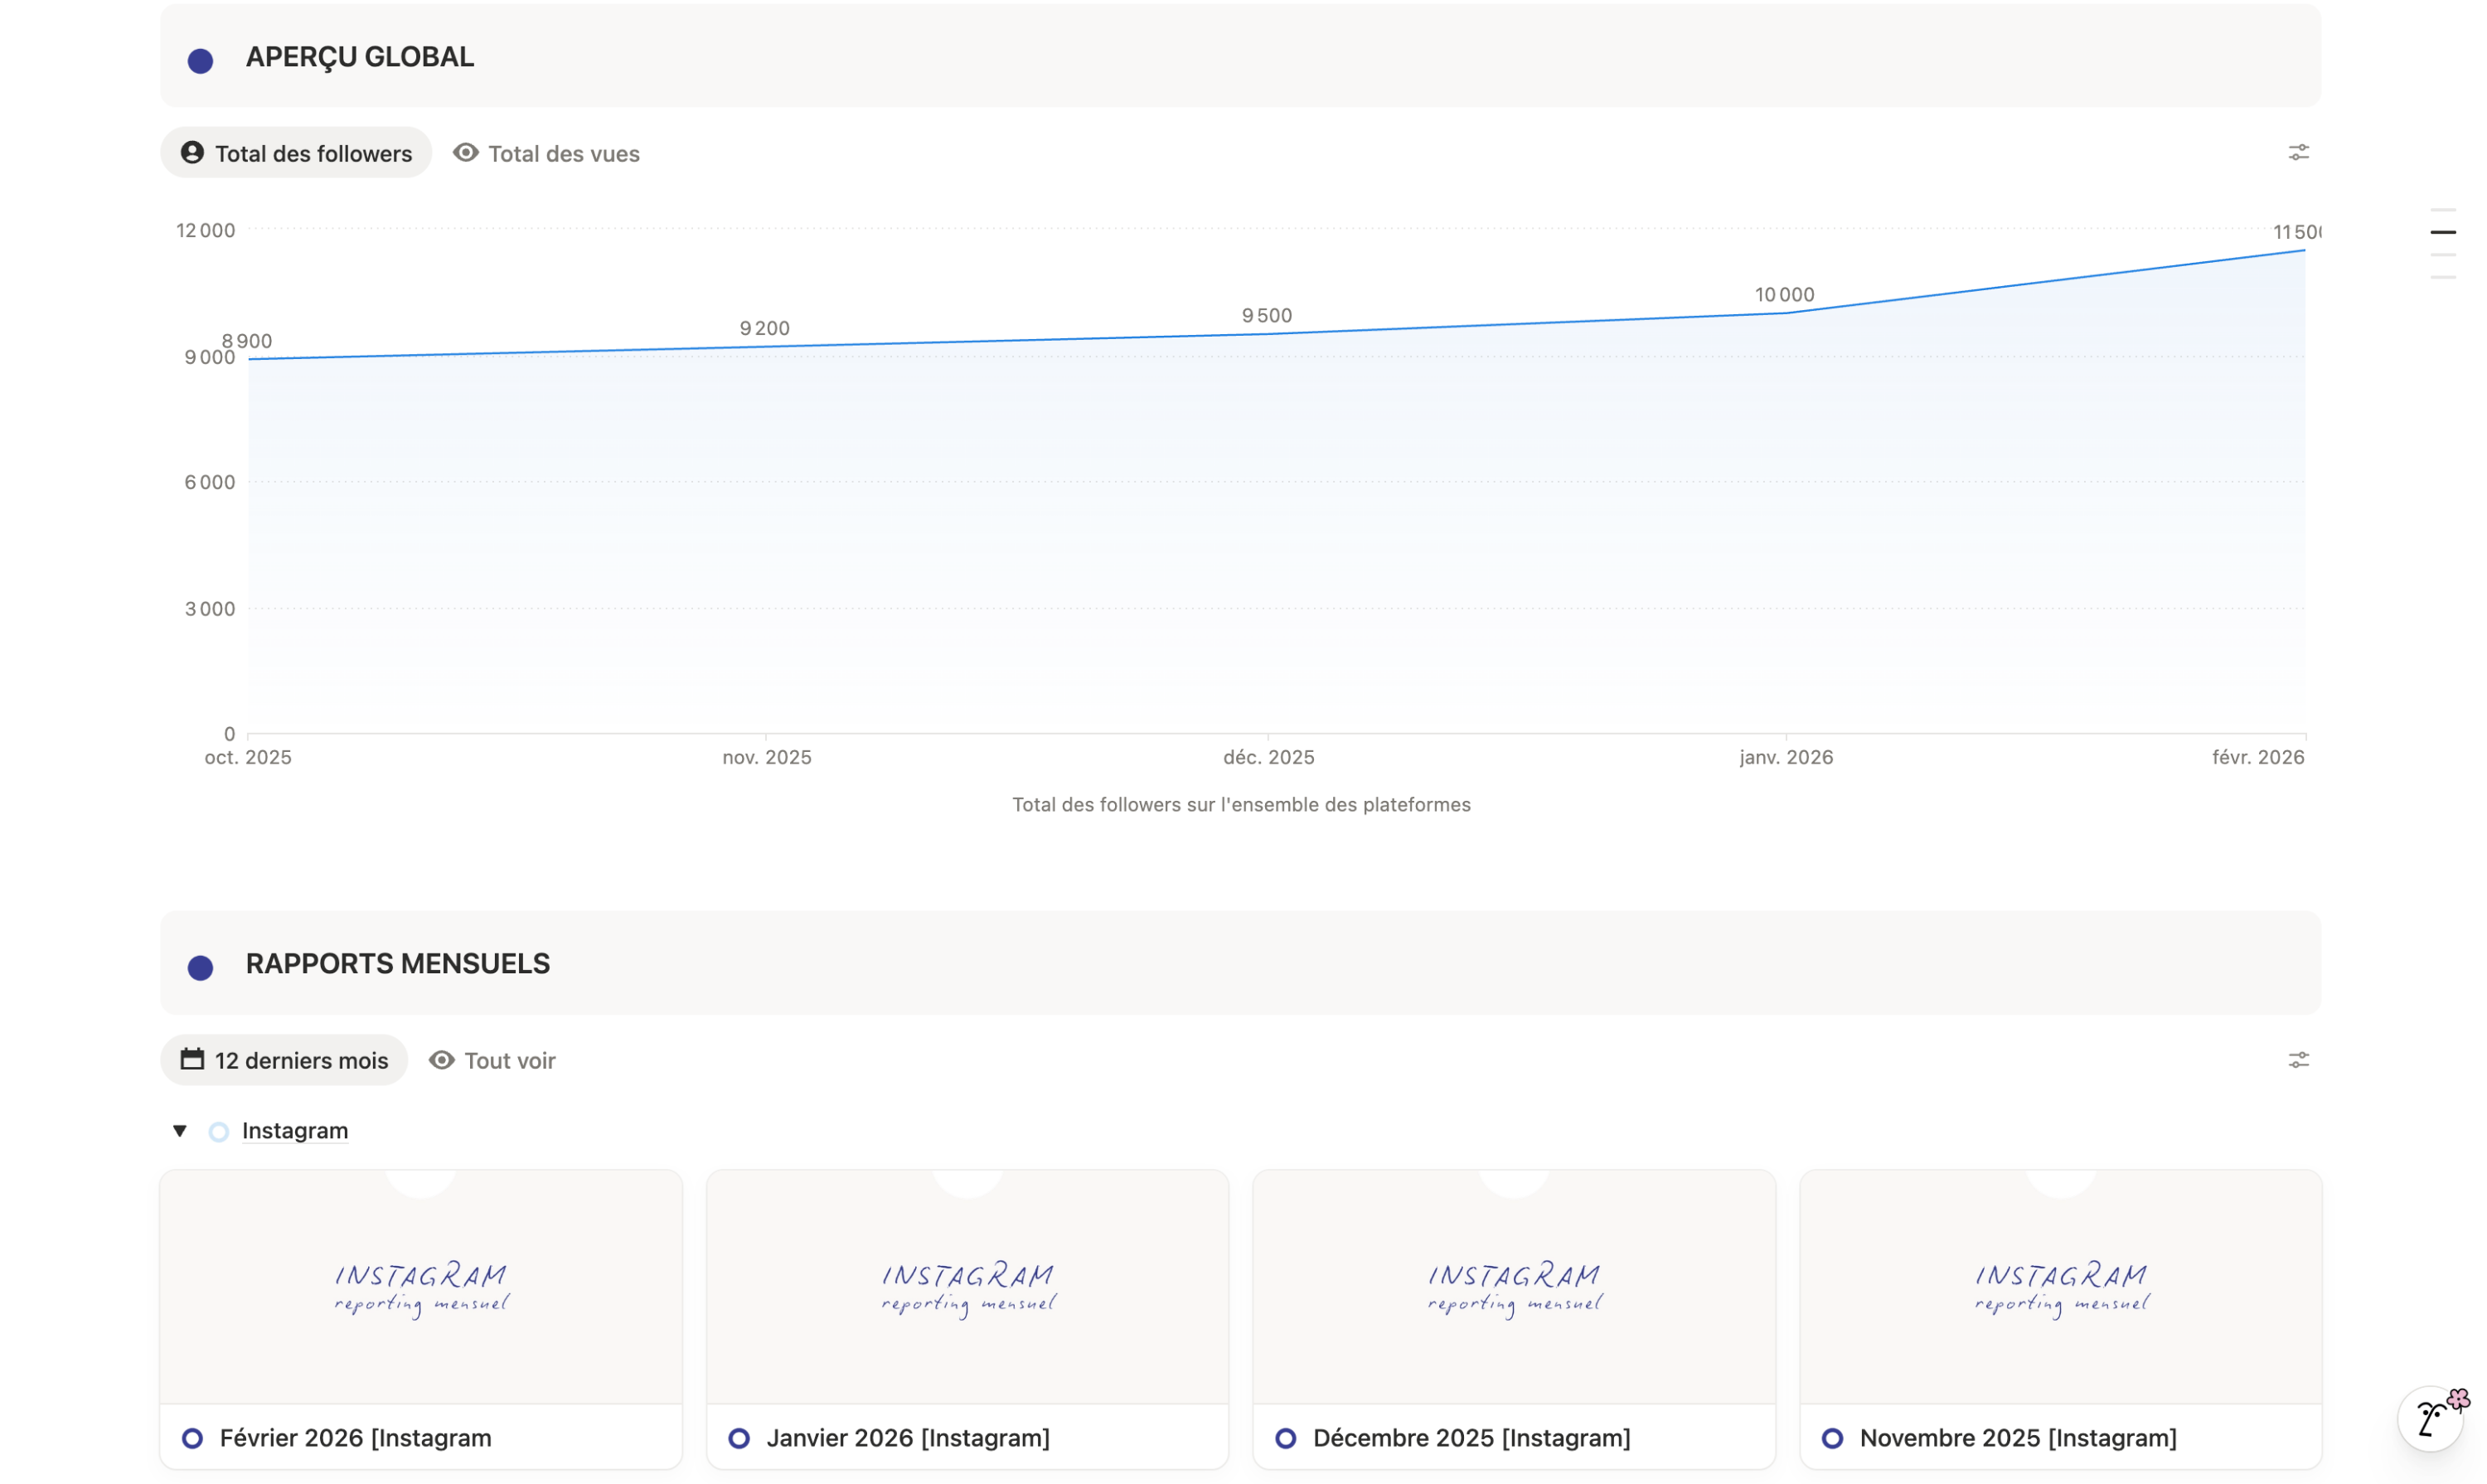2487x1484 pixels.
Task: Open view settings icon in Rapports Mensuels section
Action: (2298, 1060)
